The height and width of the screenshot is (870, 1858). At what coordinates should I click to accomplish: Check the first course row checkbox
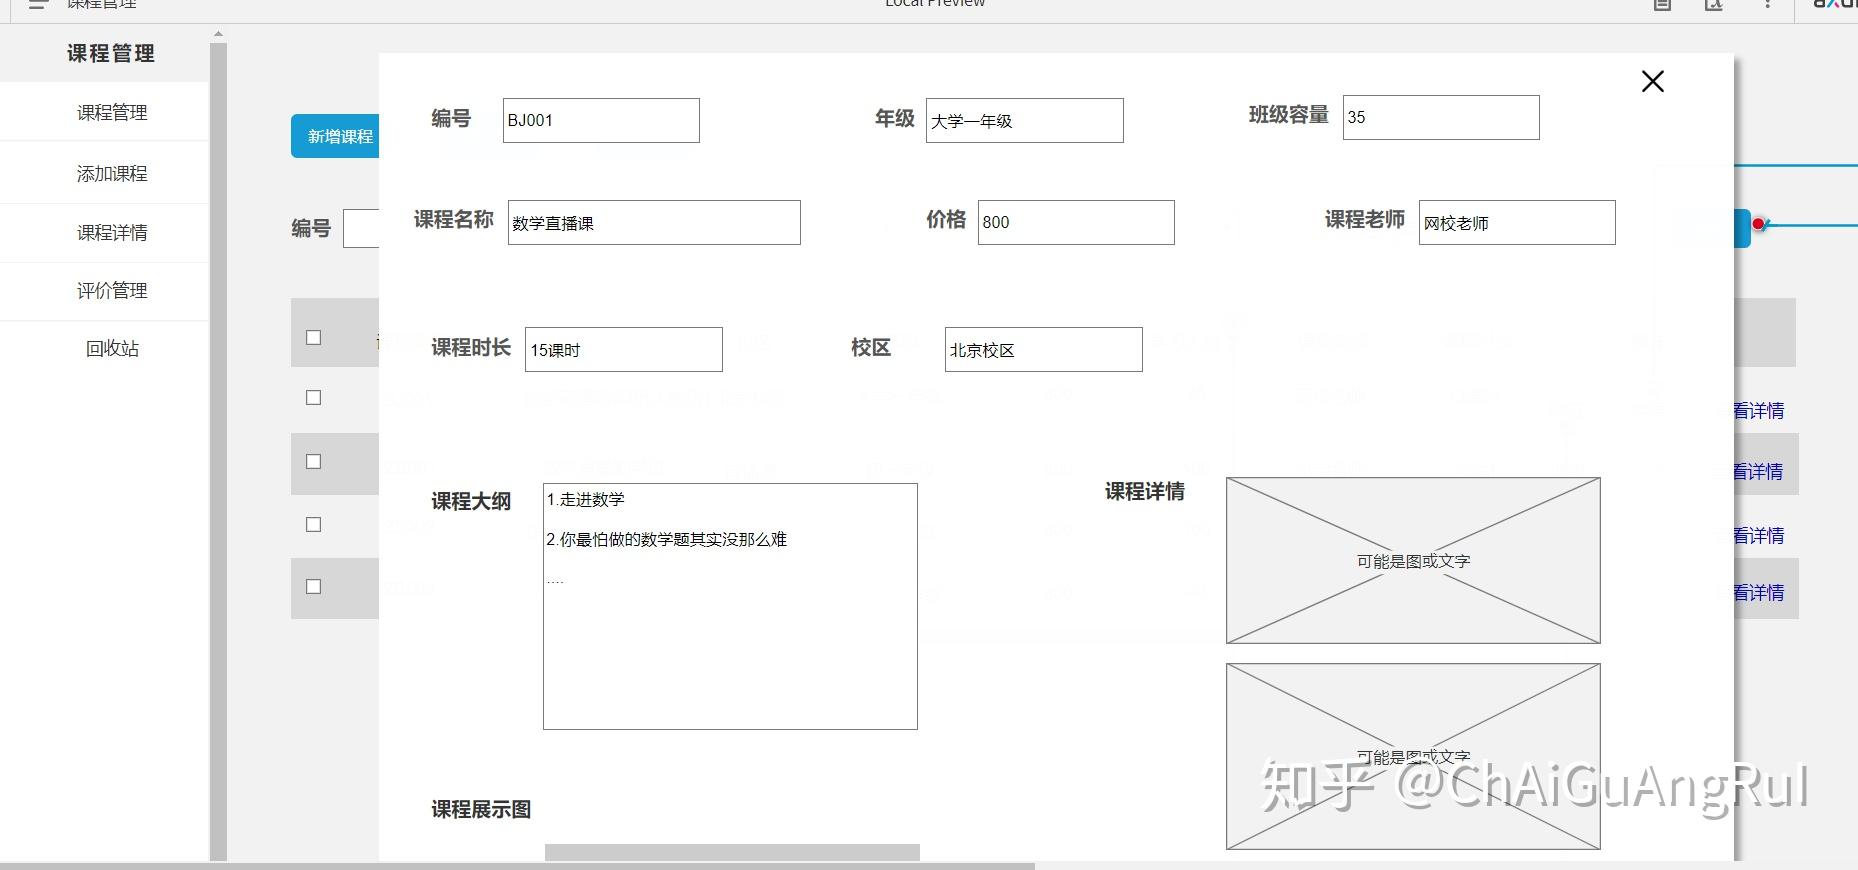[x=313, y=397]
